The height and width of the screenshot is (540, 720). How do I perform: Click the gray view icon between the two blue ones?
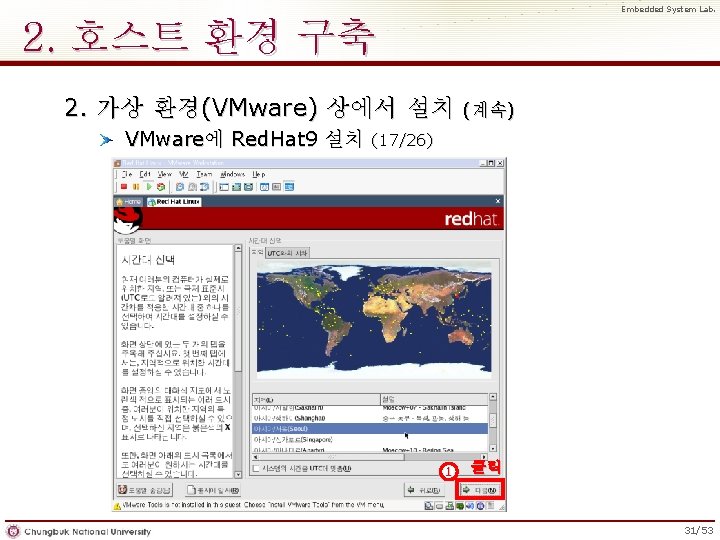[276, 187]
